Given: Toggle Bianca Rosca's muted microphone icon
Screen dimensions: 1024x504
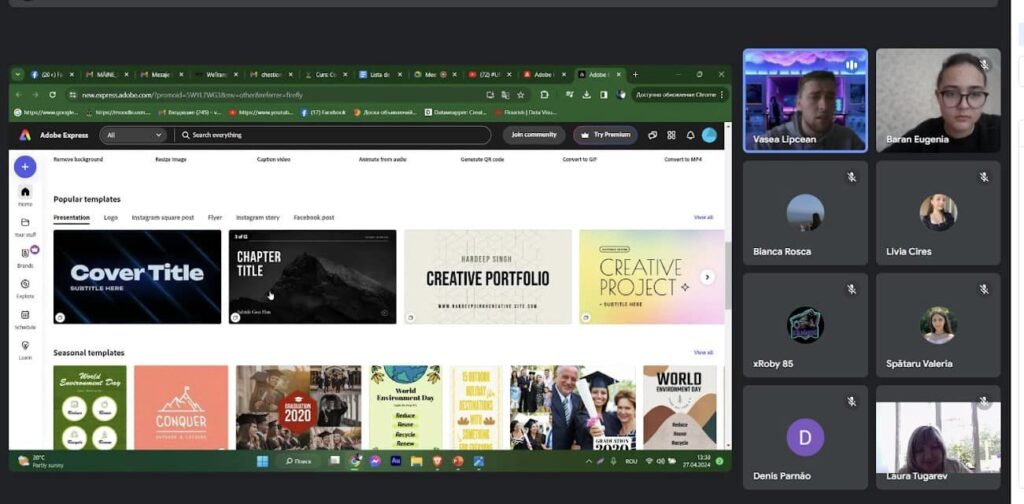Looking at the screenshot, I should (852, 177).
